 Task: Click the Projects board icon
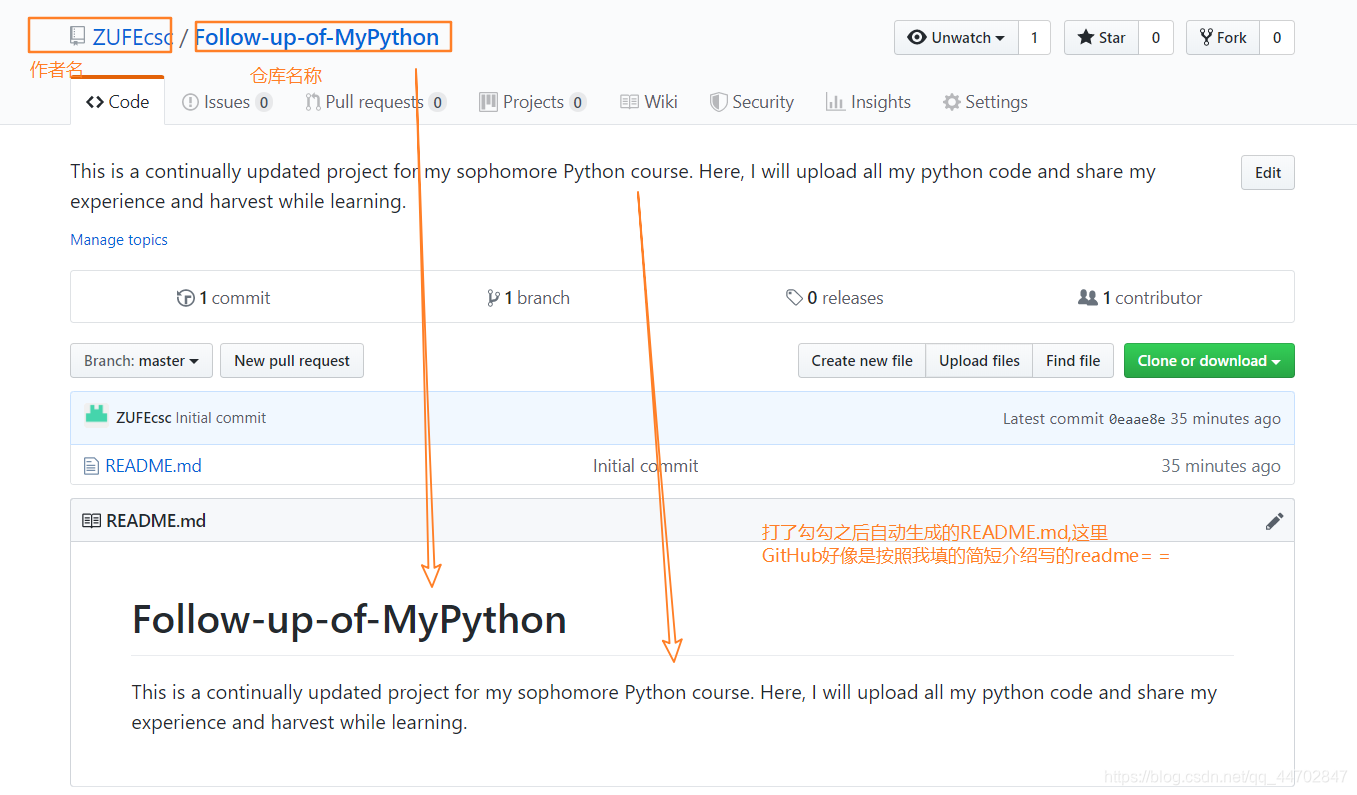tap(488, 102)
